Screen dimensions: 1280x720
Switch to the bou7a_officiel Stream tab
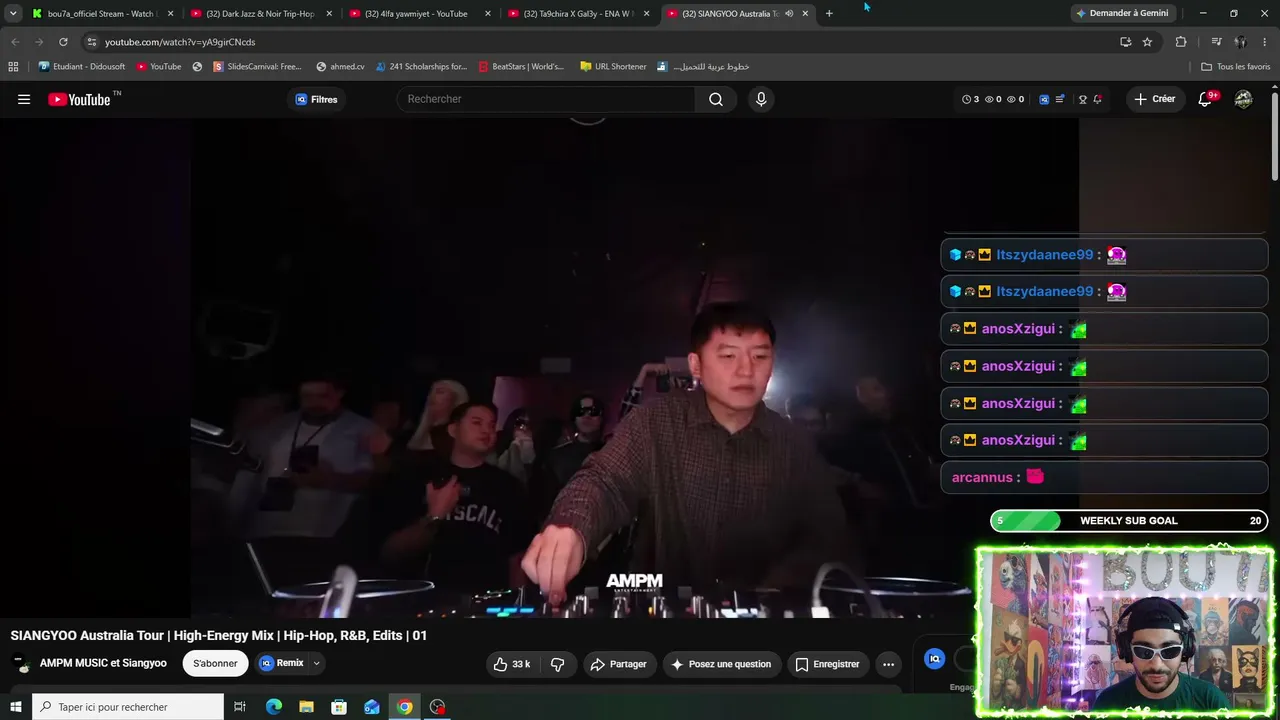tap(102, 14)
